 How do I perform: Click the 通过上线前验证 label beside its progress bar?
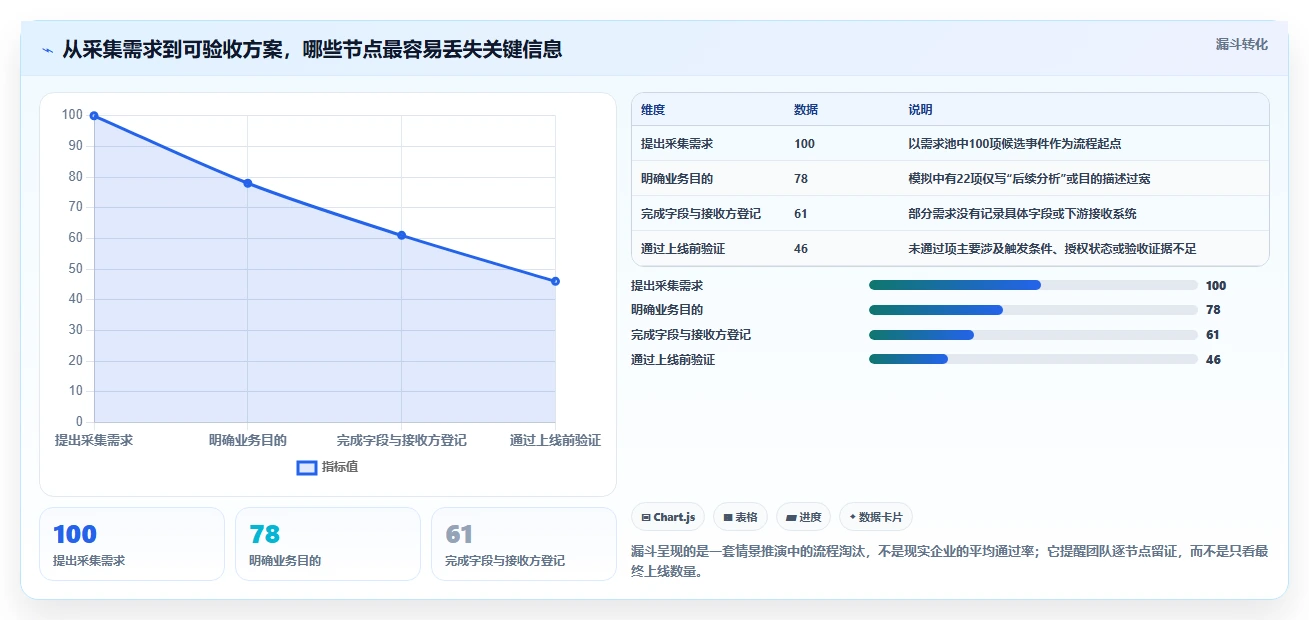tap(673, 360)
